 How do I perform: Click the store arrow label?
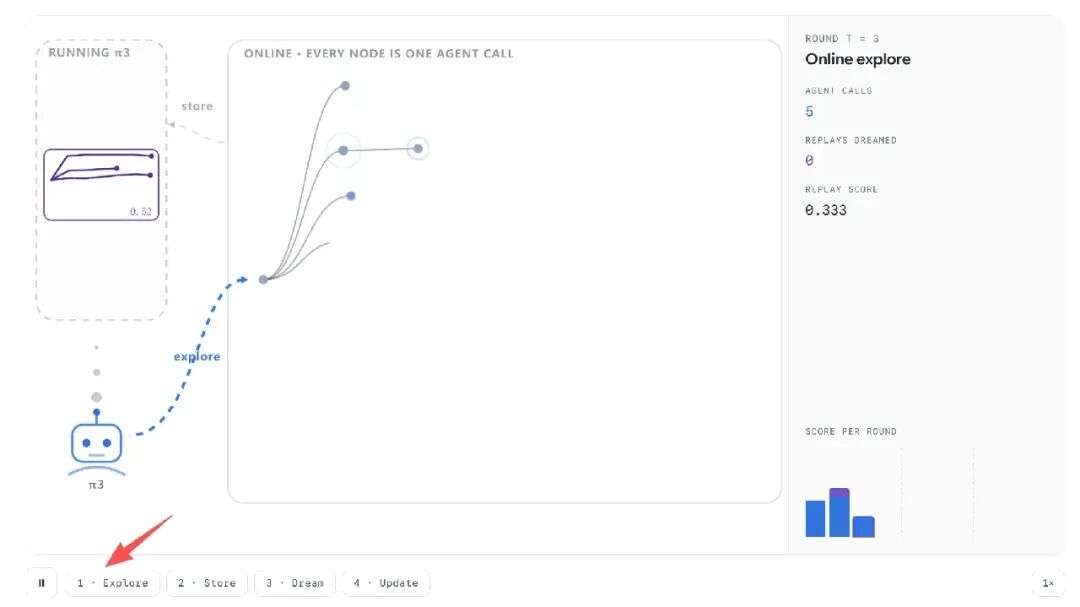click(x=197, y=106)
